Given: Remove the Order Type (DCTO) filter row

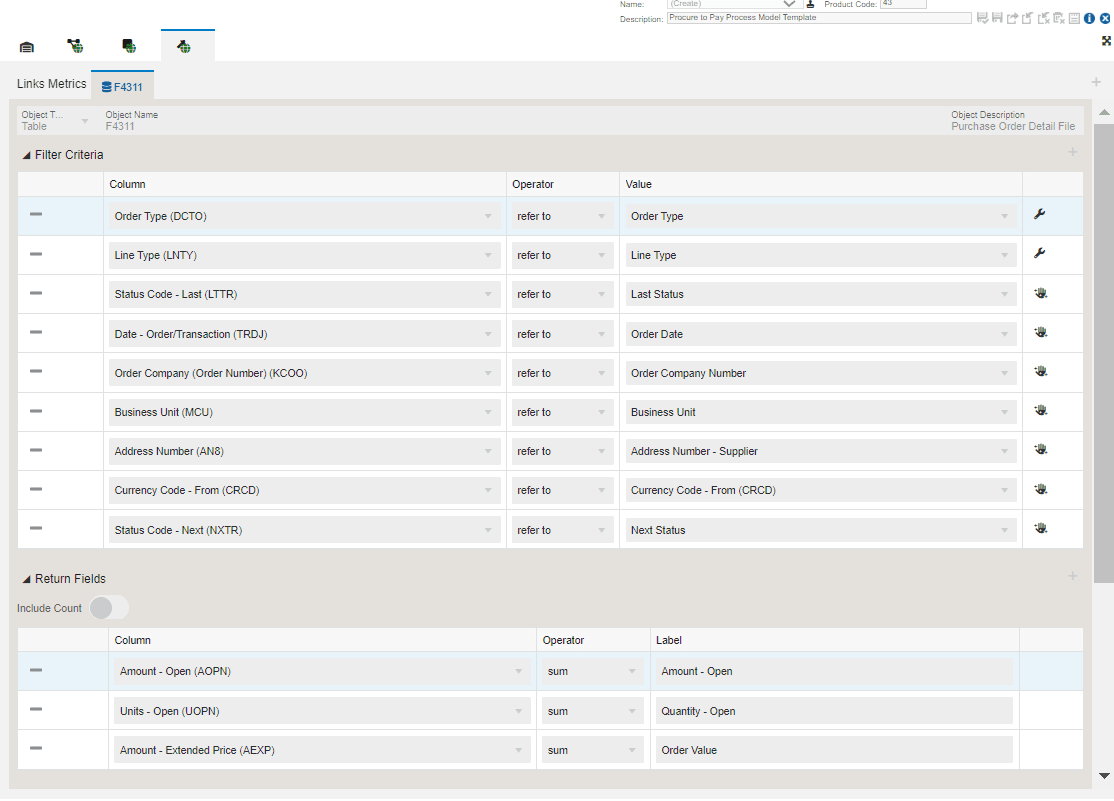Looking at the screenshot, I should (36, 214).
